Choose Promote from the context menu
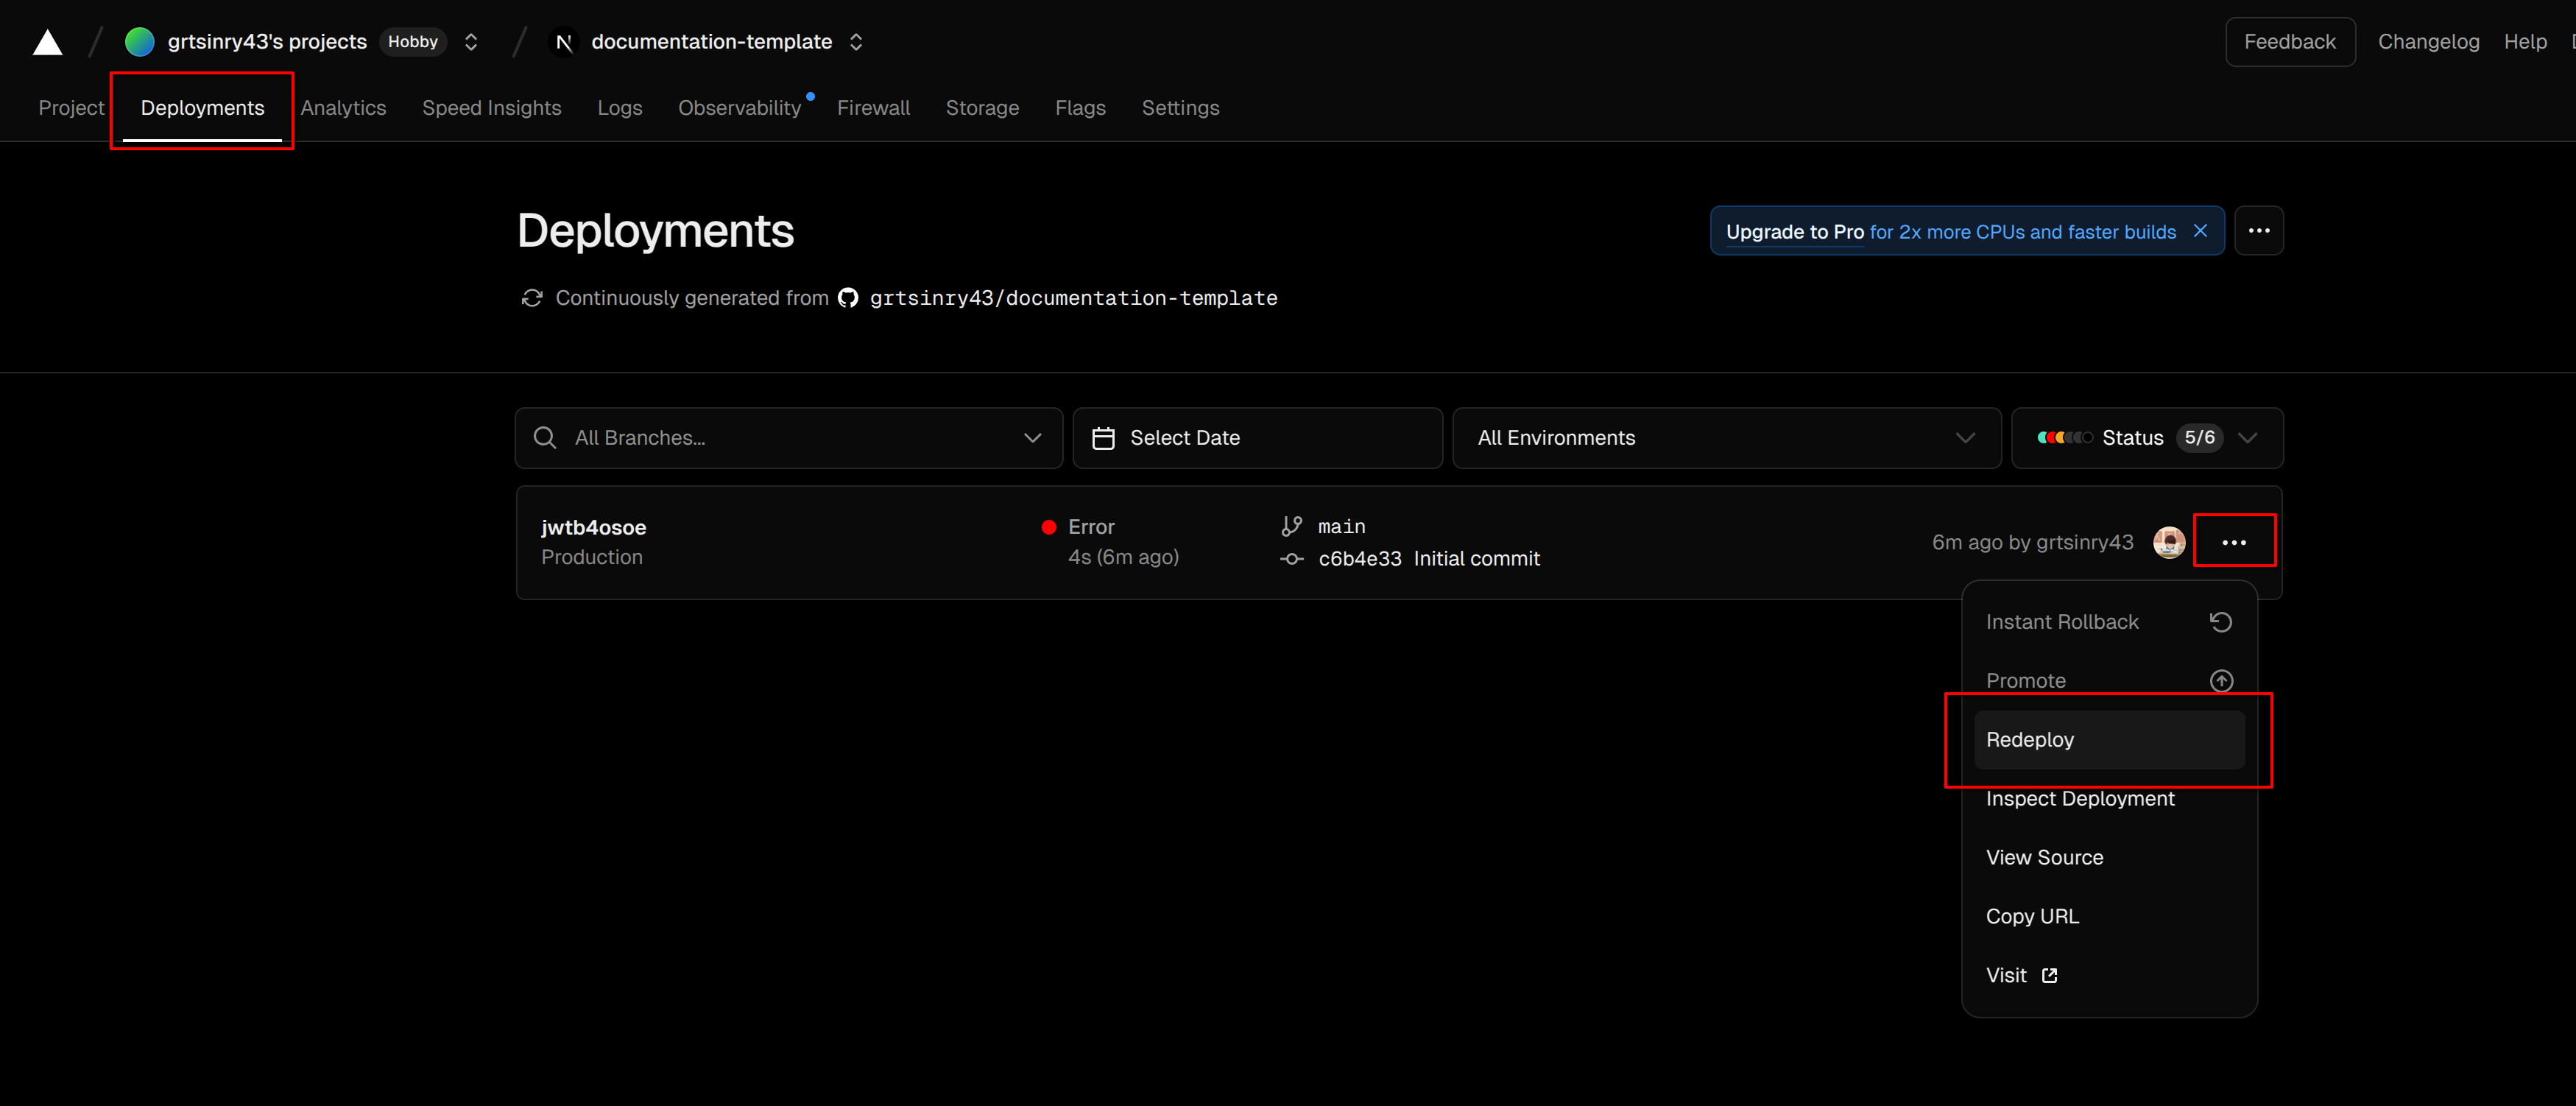 [x=2109, y=681]
